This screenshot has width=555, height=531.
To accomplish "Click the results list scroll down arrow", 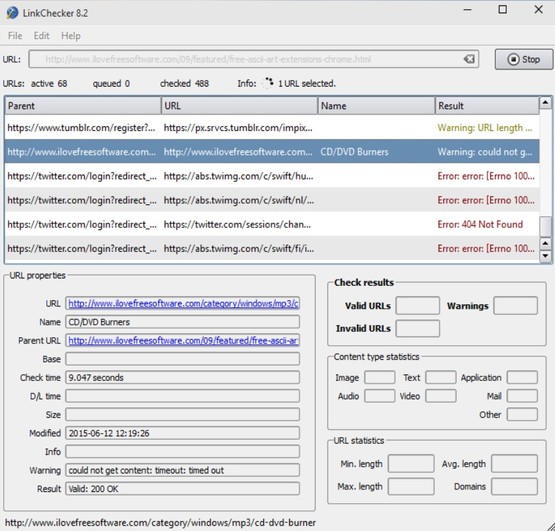I will click(x=545, y=256).
